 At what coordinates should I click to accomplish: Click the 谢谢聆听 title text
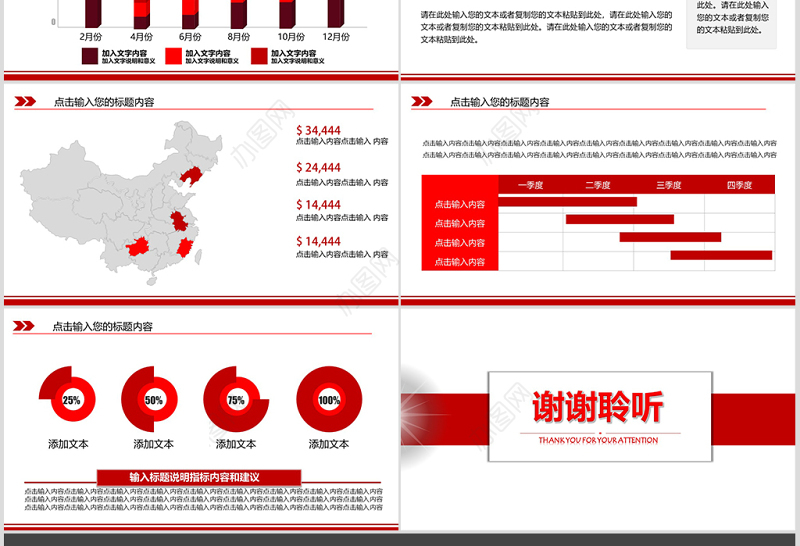598,407
